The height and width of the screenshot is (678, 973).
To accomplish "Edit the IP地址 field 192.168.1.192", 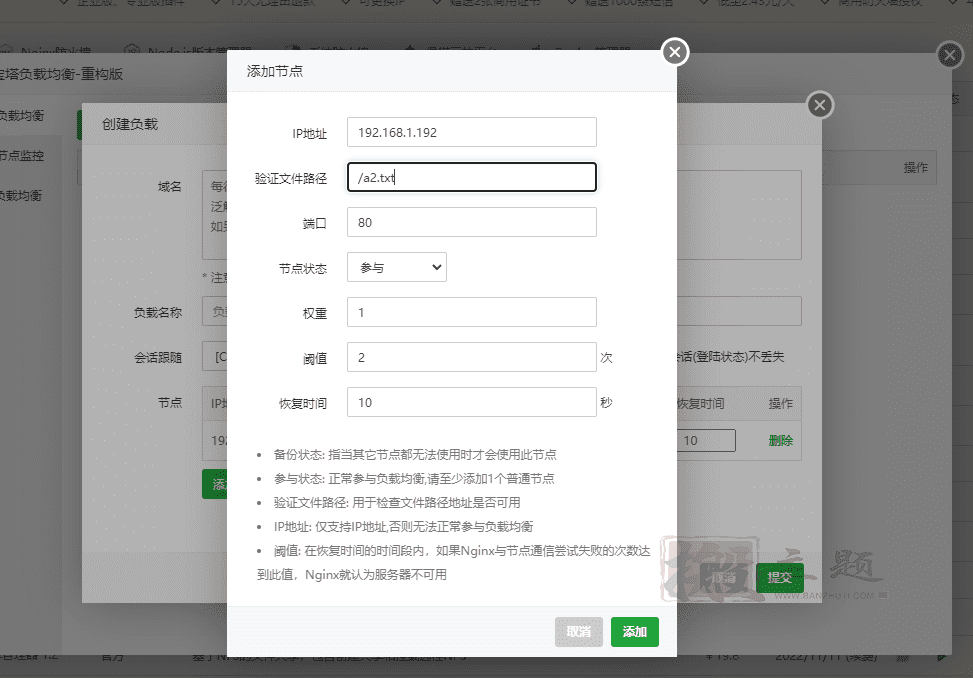I will [472, 132].
